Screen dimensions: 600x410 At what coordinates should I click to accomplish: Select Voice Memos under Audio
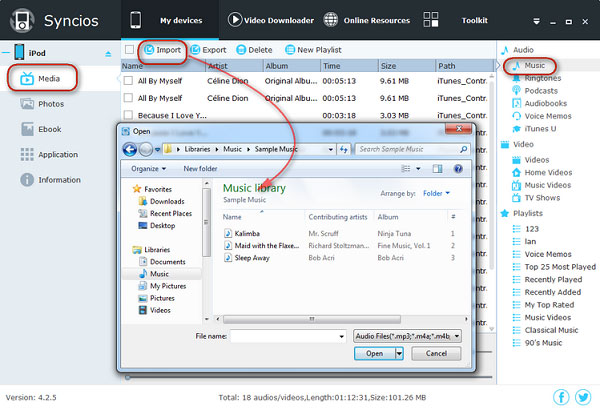coord(541,116)
